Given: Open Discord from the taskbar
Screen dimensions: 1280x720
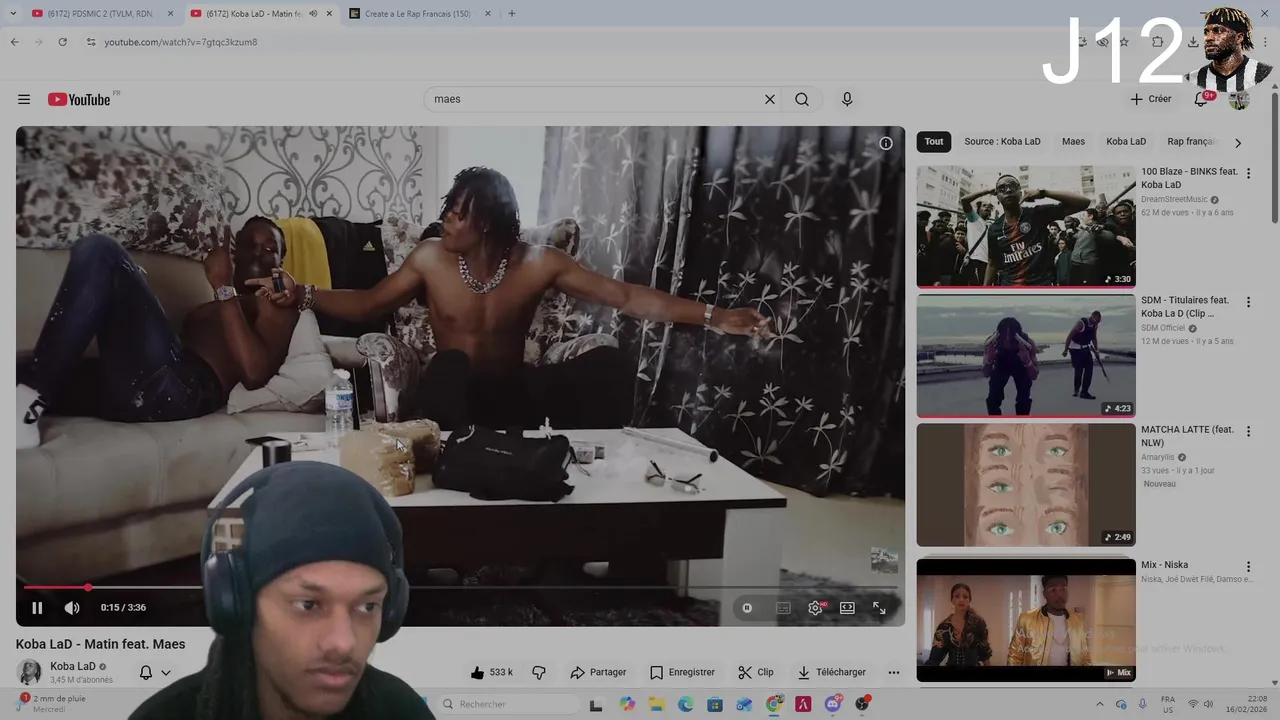Looking at the screenshot, I should (833, 704).
